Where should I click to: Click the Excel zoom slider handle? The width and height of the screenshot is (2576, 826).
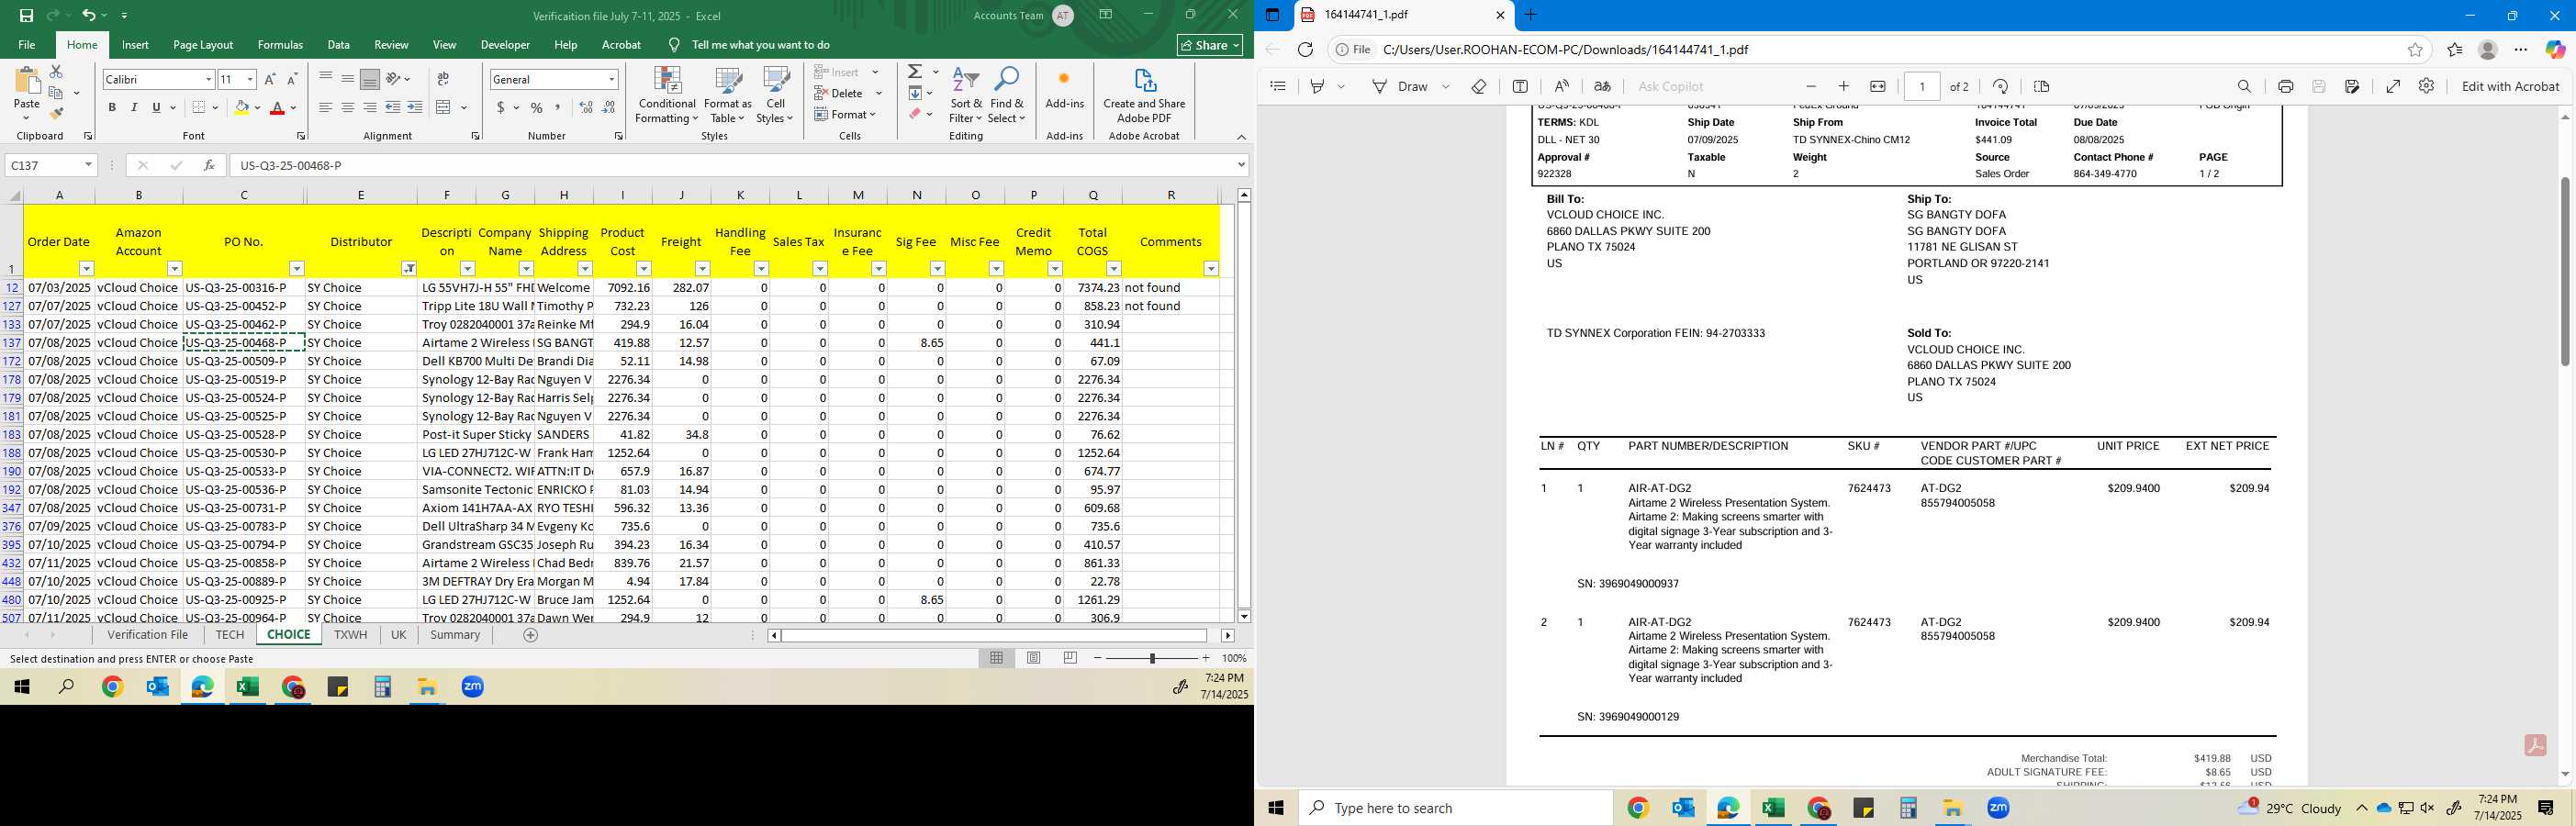1152,658
